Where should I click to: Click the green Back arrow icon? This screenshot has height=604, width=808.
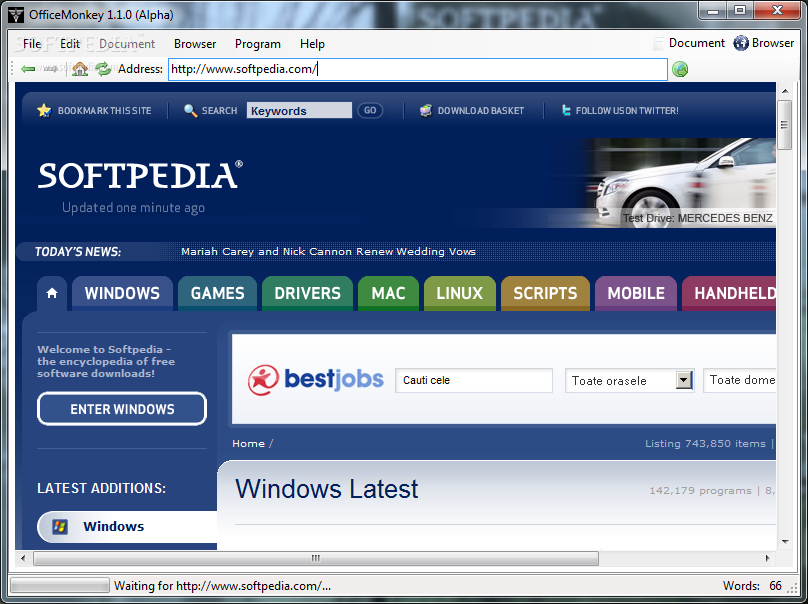coord(28,69)
